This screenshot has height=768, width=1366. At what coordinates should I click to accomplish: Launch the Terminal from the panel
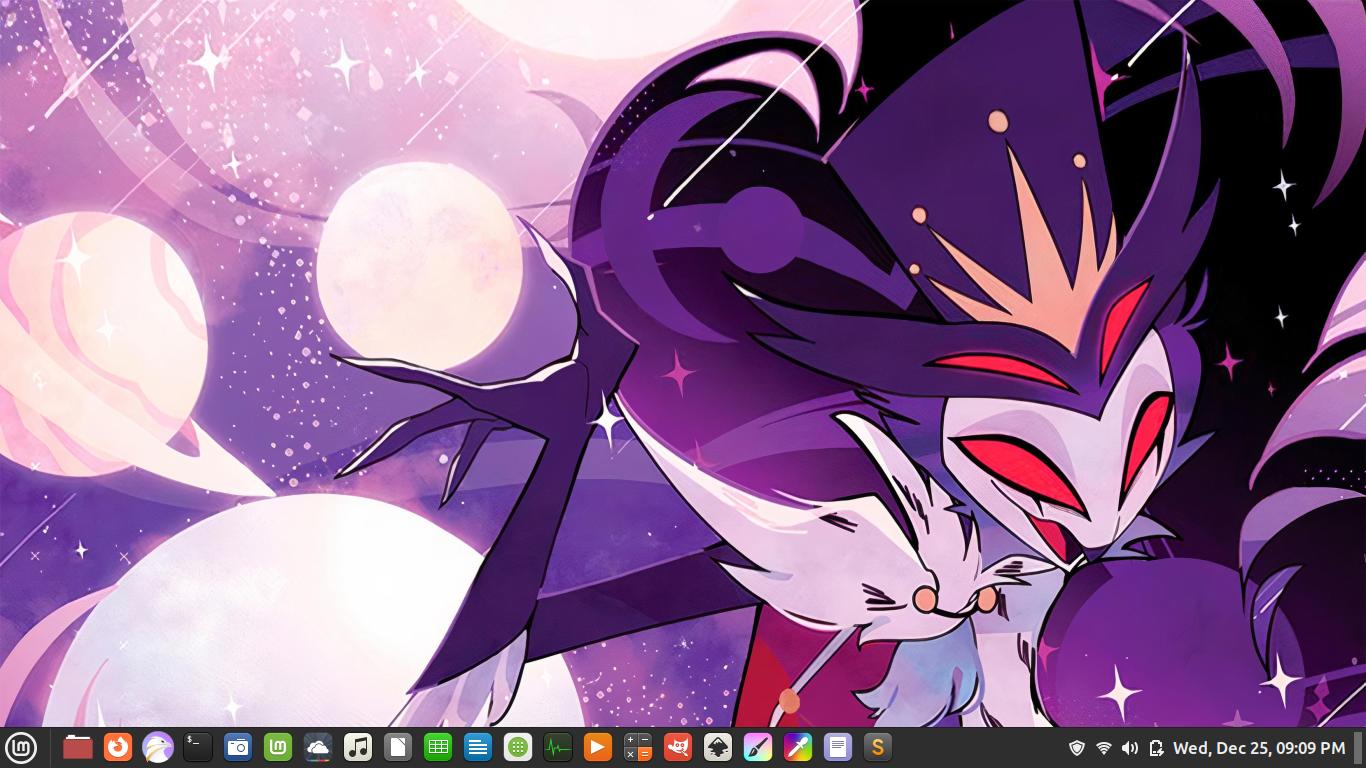click(x=198, y=747)
